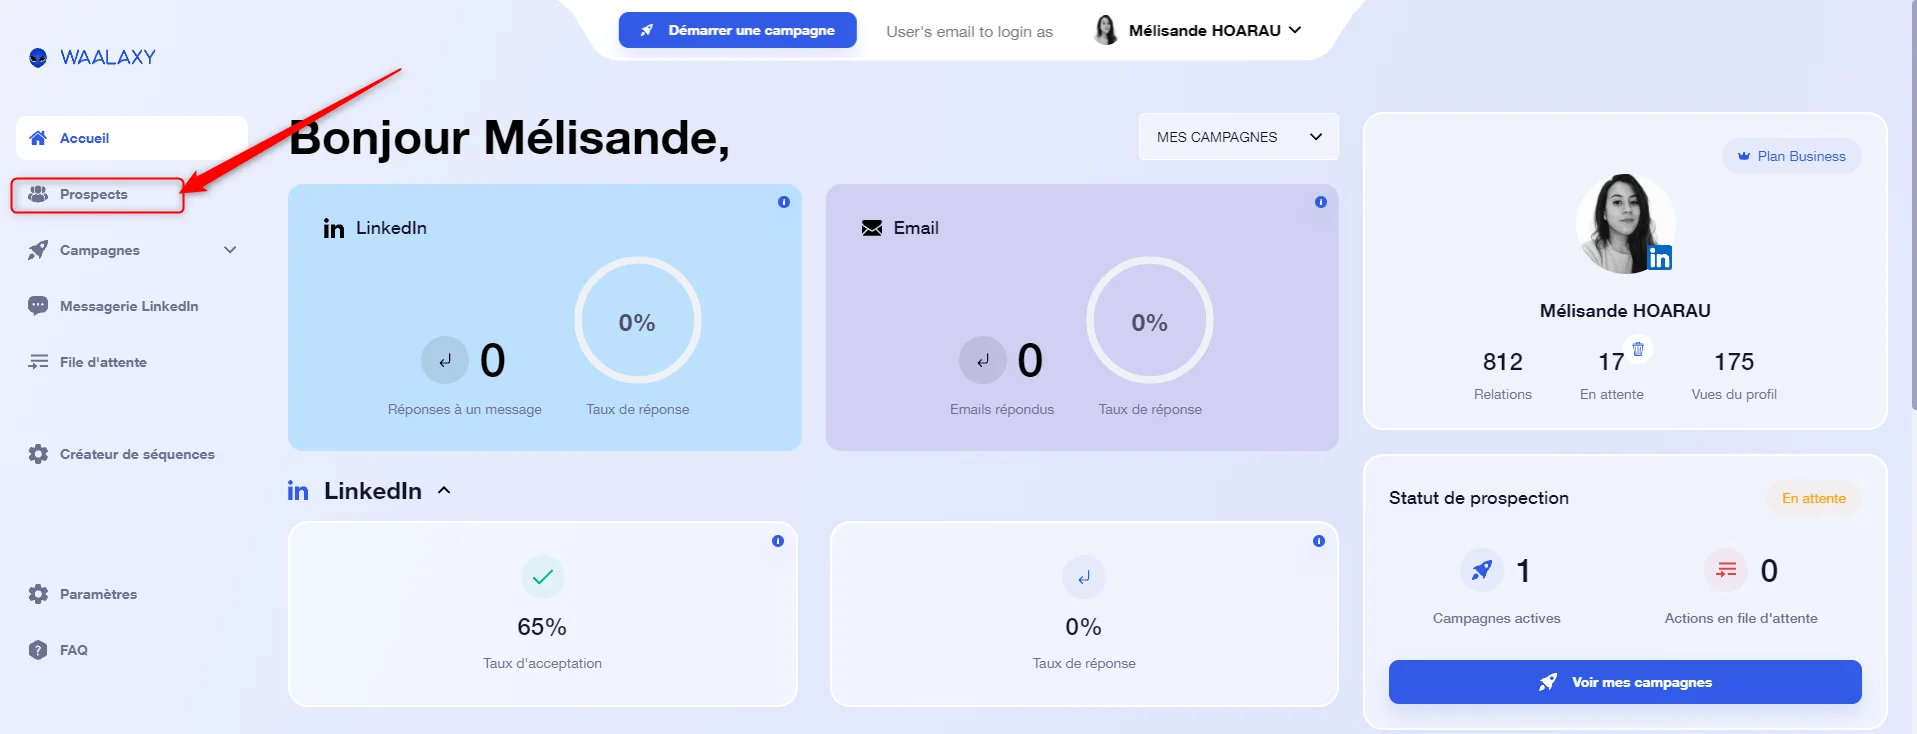Open File d'attente in the sidebar
Image resolution: width=1917 pixels, height=734 pixels.
(103, 362)
